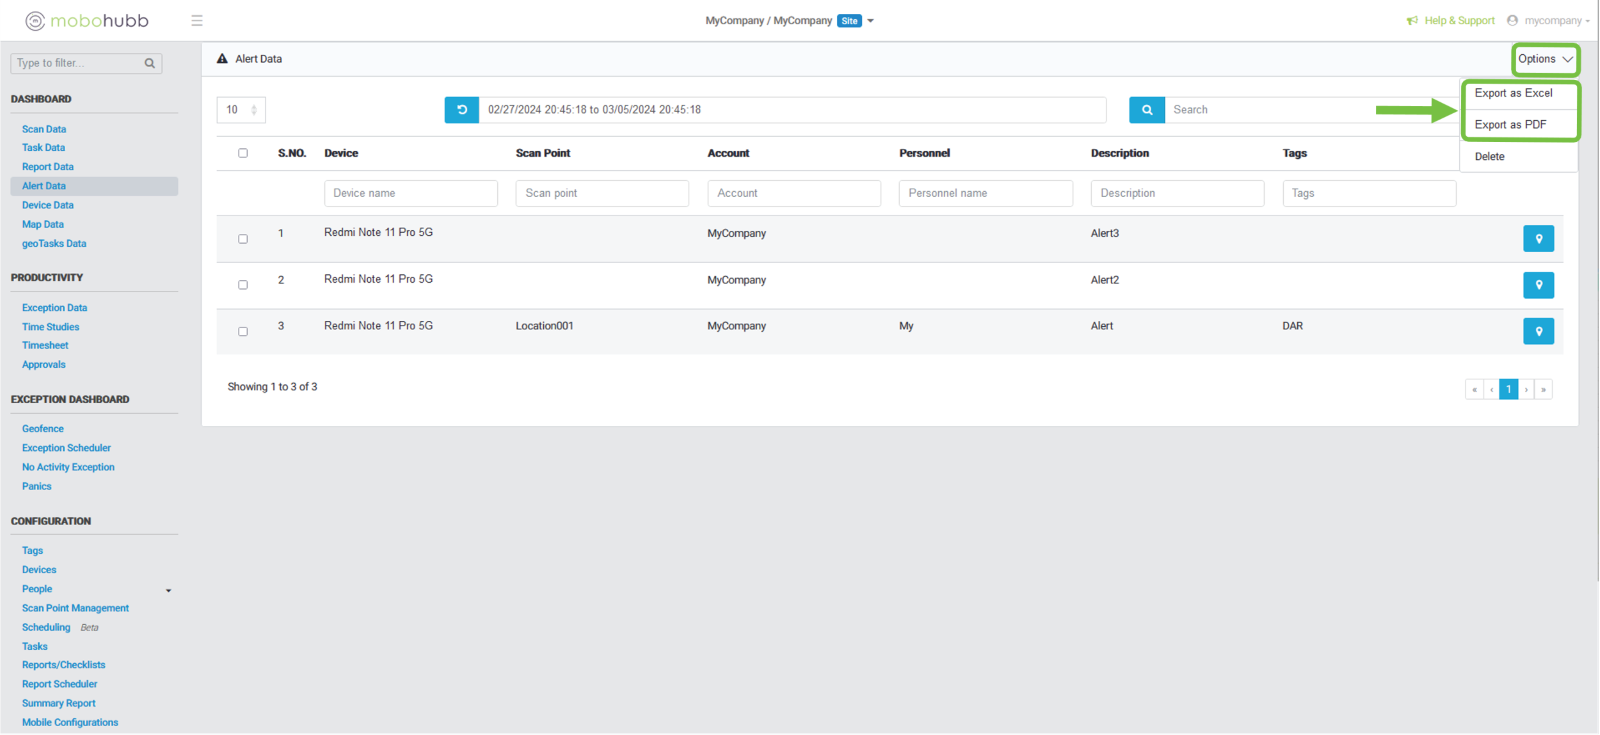Open Scan Data in sidebar

coord(44,129)
